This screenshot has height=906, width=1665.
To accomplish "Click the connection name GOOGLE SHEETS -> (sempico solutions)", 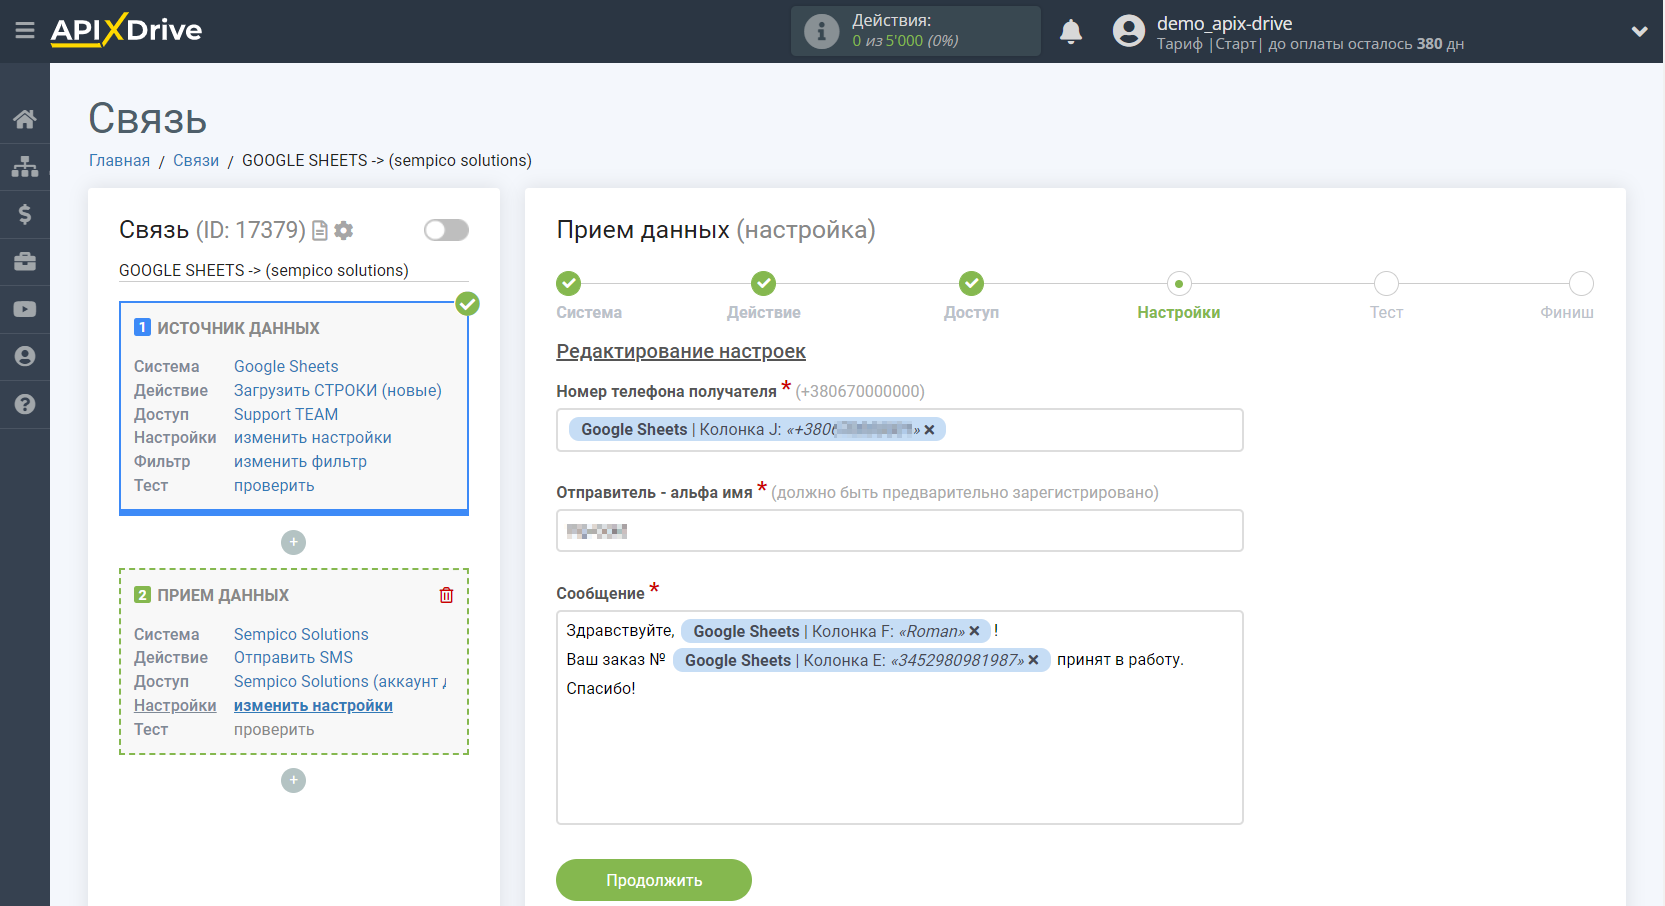I will click(264, 271).
